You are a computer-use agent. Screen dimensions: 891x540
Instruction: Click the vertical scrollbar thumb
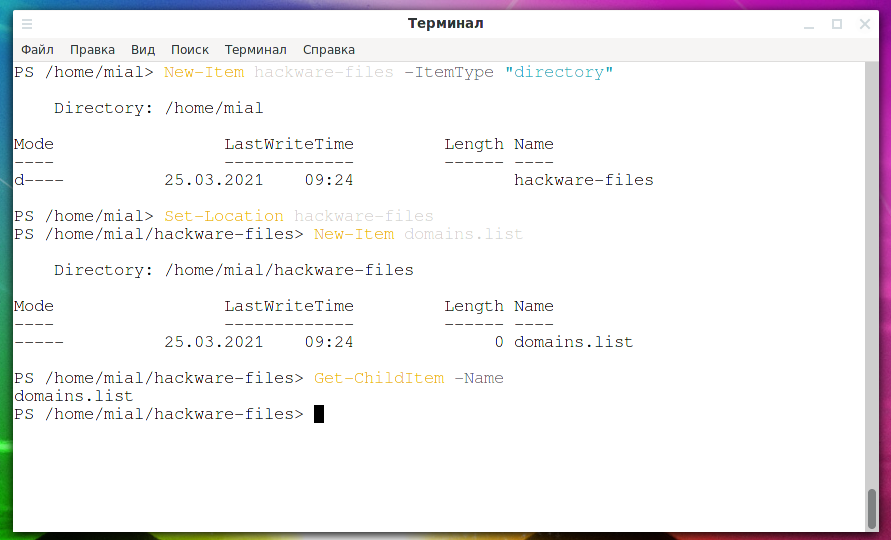point(872,509)
